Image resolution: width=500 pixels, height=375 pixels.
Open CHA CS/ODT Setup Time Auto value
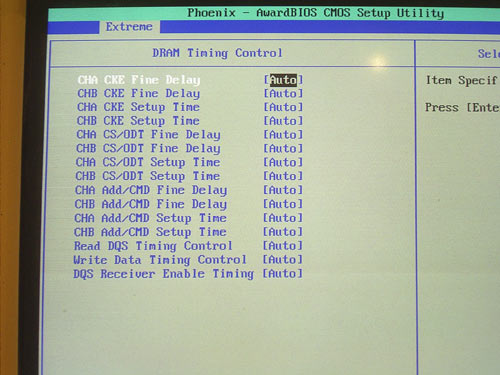tap(283, 162)
